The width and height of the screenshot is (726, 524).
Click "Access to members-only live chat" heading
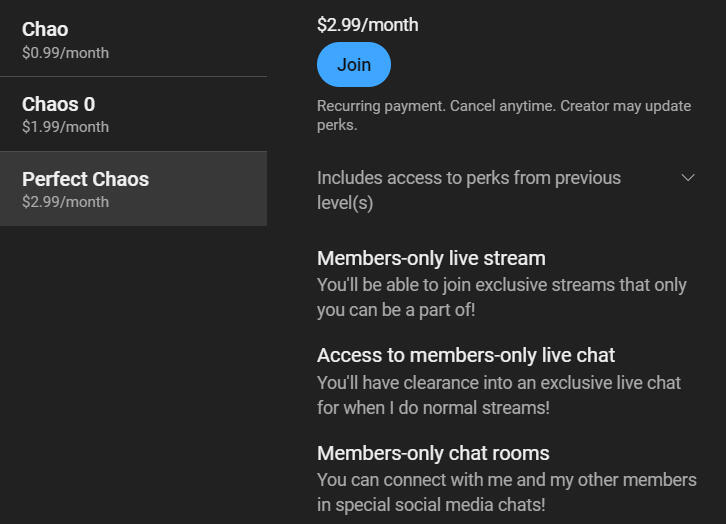coord(466,355)
